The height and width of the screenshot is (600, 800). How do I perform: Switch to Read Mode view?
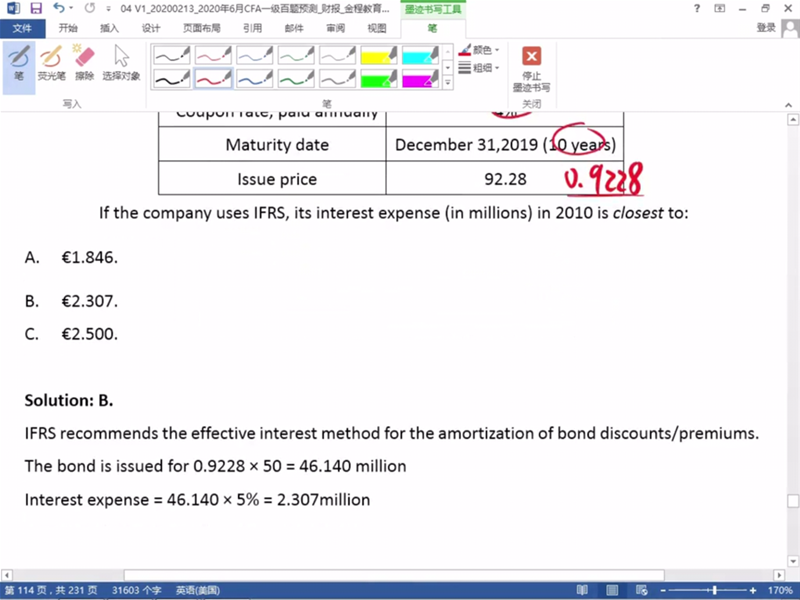pyautogui.click(x=582, y=590)
